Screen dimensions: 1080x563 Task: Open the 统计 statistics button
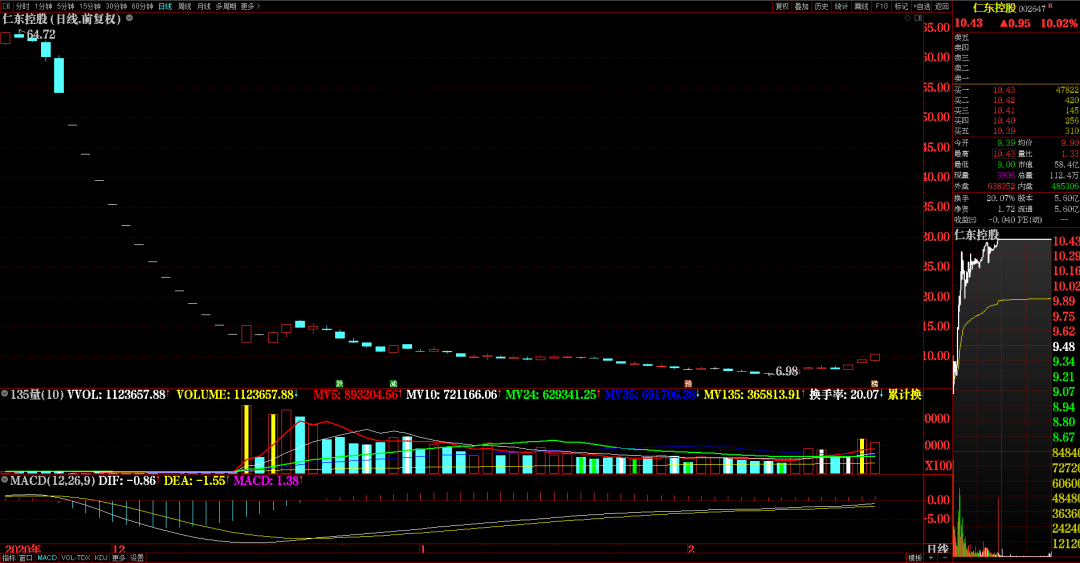click(842, 6)
